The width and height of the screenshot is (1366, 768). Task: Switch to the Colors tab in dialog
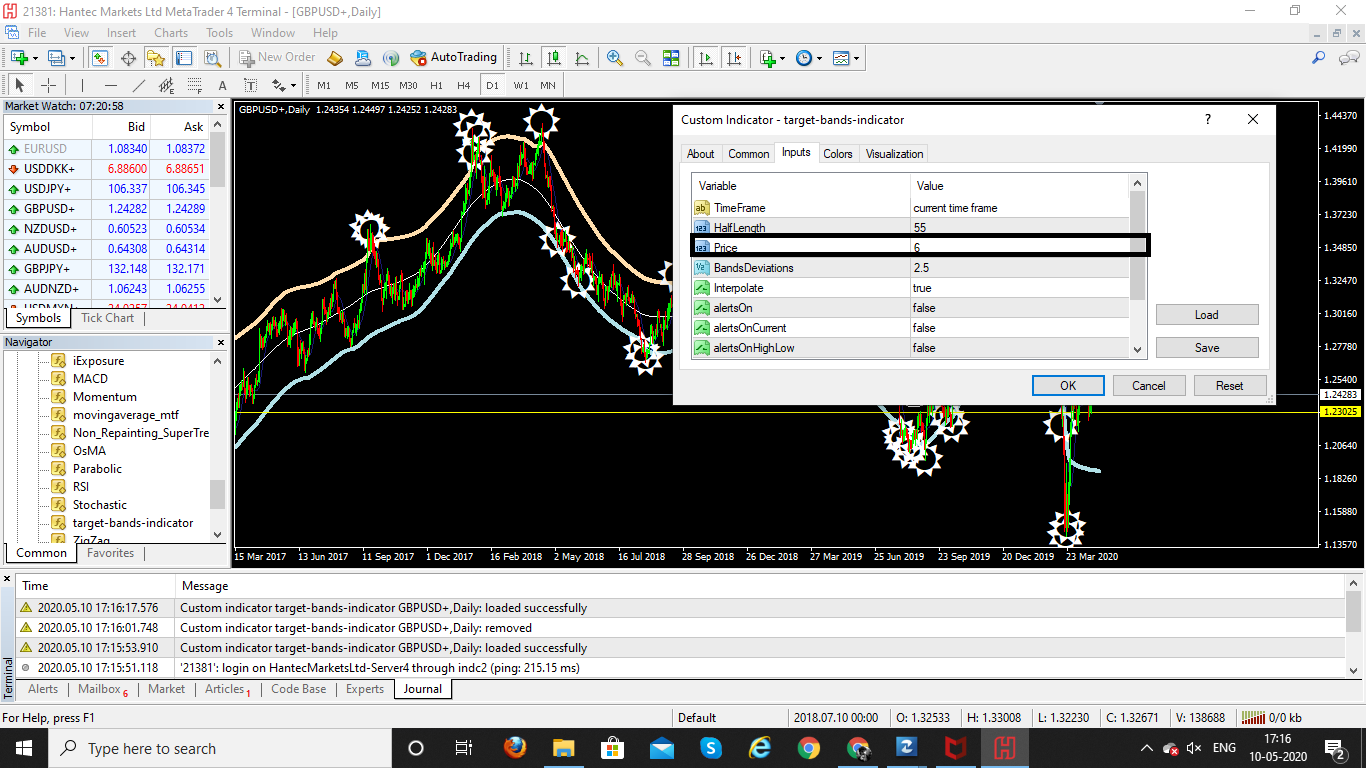point(838,153)
